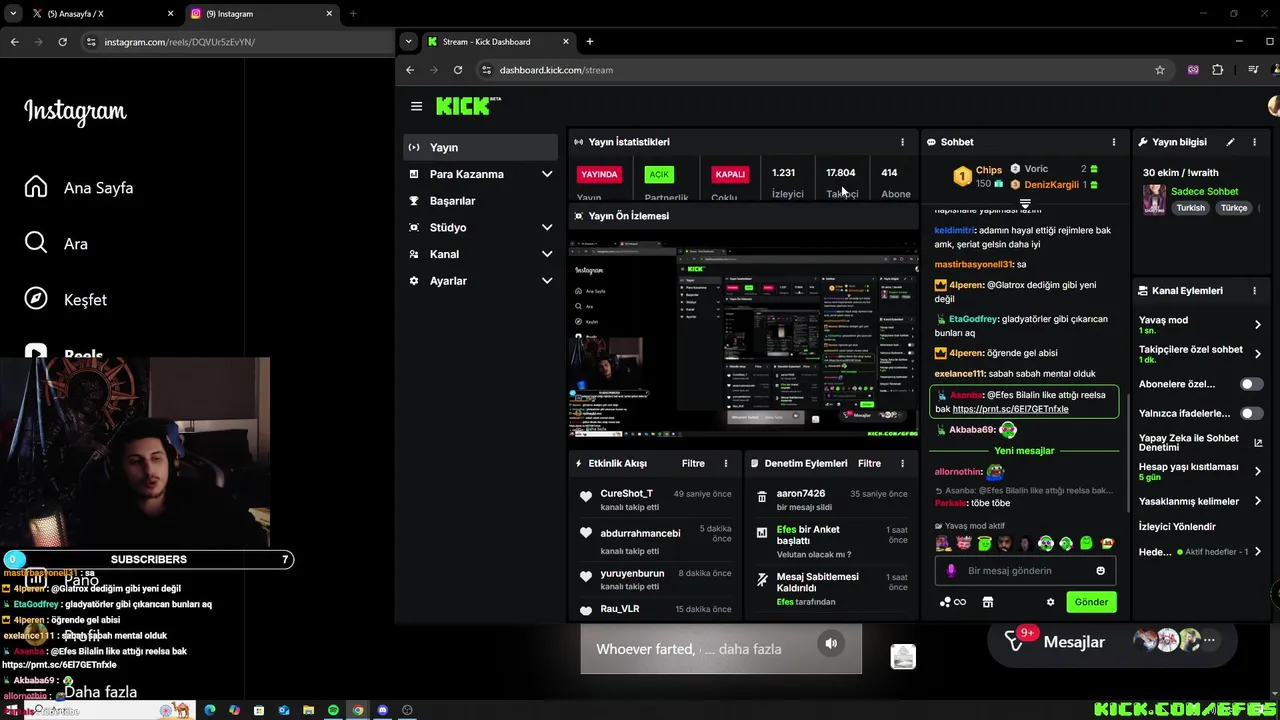The width and height of the screenshot is (1280, 720).
Task: Click the Türkçe tag
Action: [1234, 208]
